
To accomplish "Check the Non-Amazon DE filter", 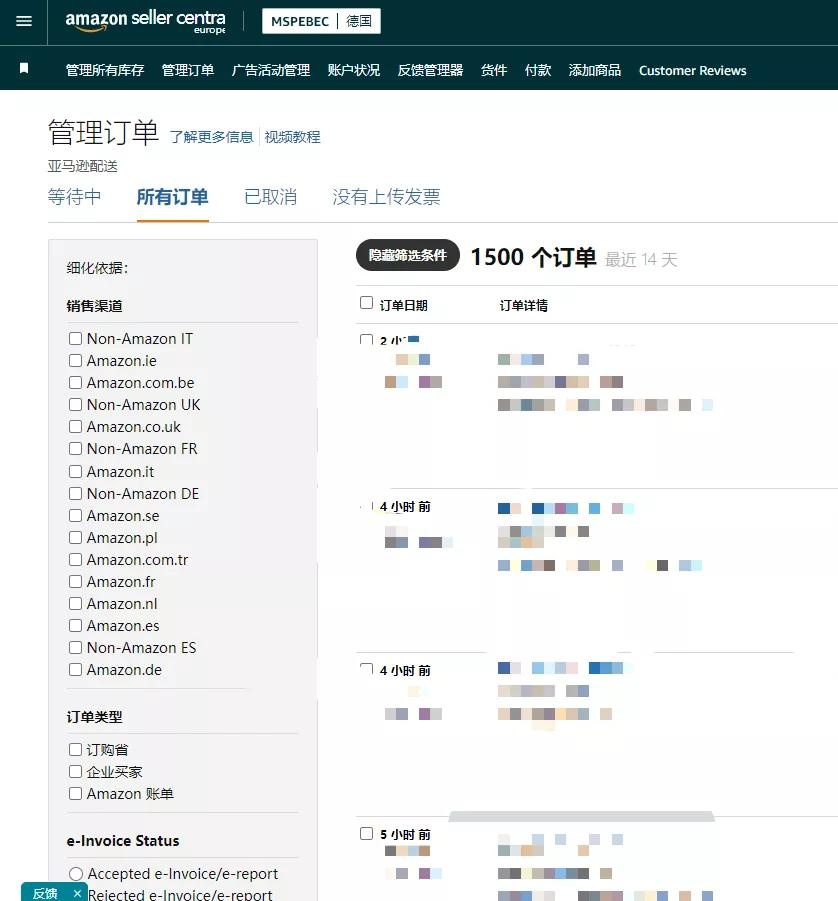I will [x=75, y=494].
